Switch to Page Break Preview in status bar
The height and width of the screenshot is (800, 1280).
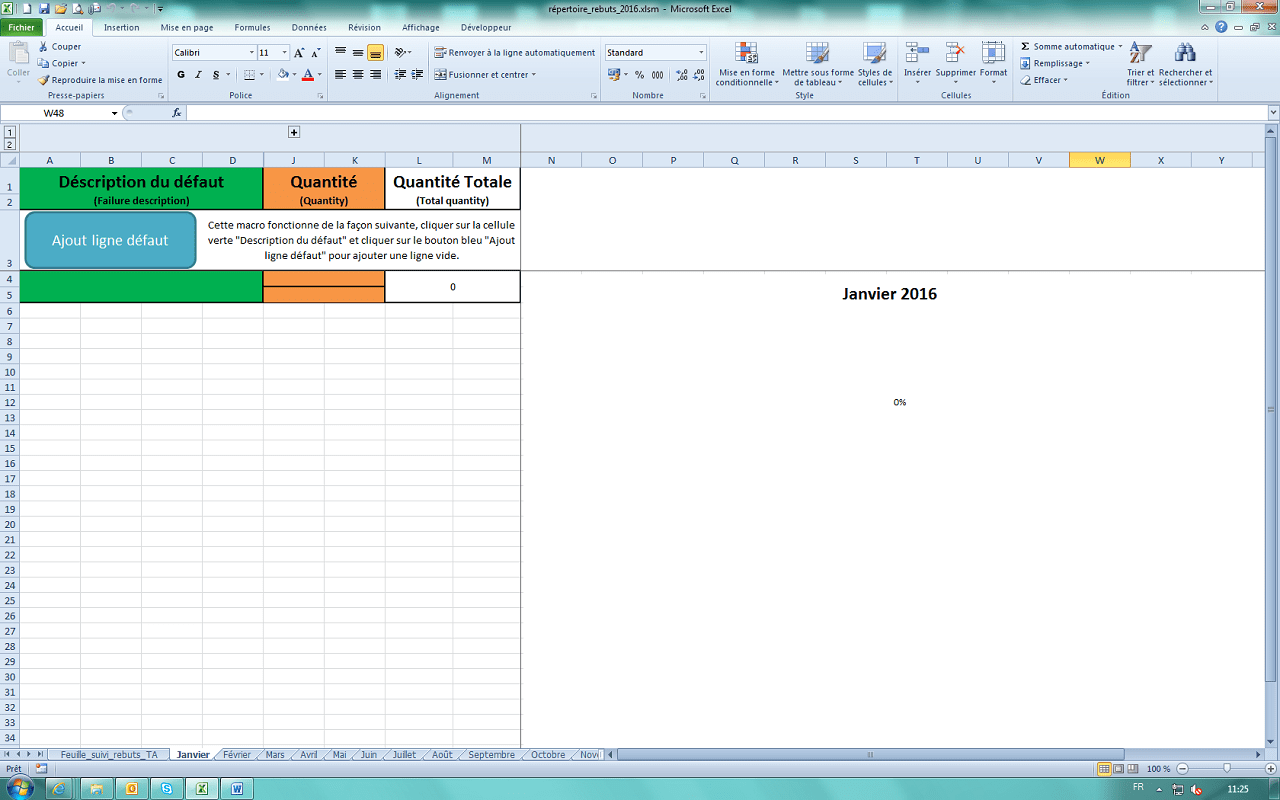pyautogui.click(x=1134, y=769)
